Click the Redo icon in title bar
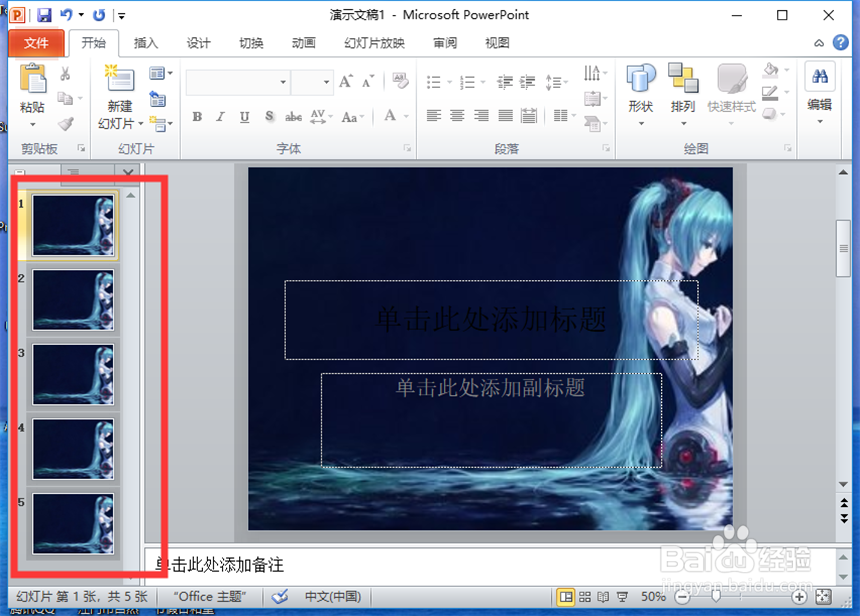The height and width of the screenshot is (616, 860). [x=99, y=15]
